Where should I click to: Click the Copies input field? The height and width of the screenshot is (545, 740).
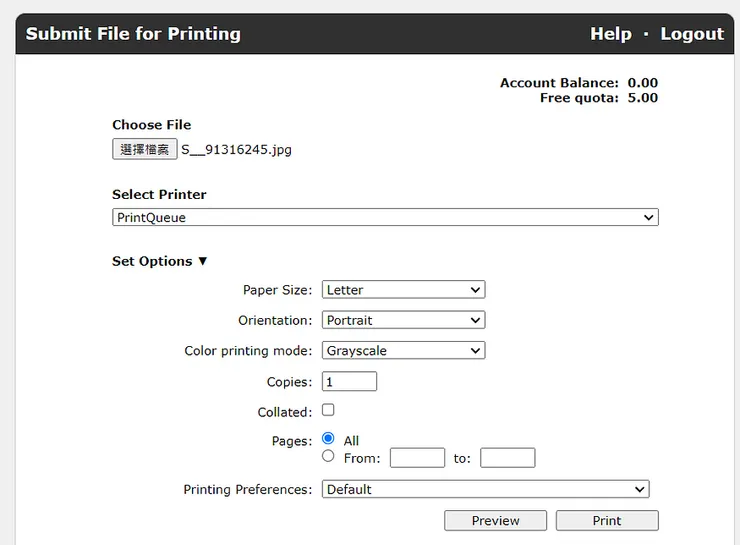[349, 382]
